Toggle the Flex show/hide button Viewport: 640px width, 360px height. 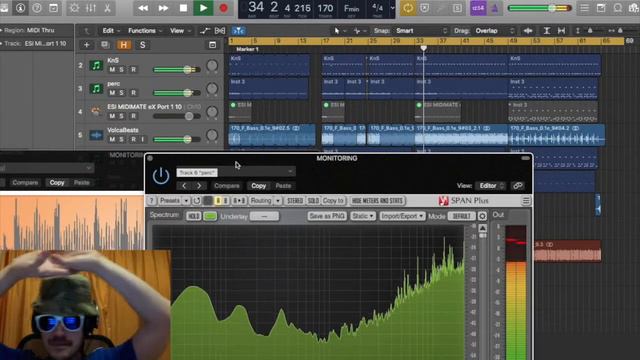[220, 31]
